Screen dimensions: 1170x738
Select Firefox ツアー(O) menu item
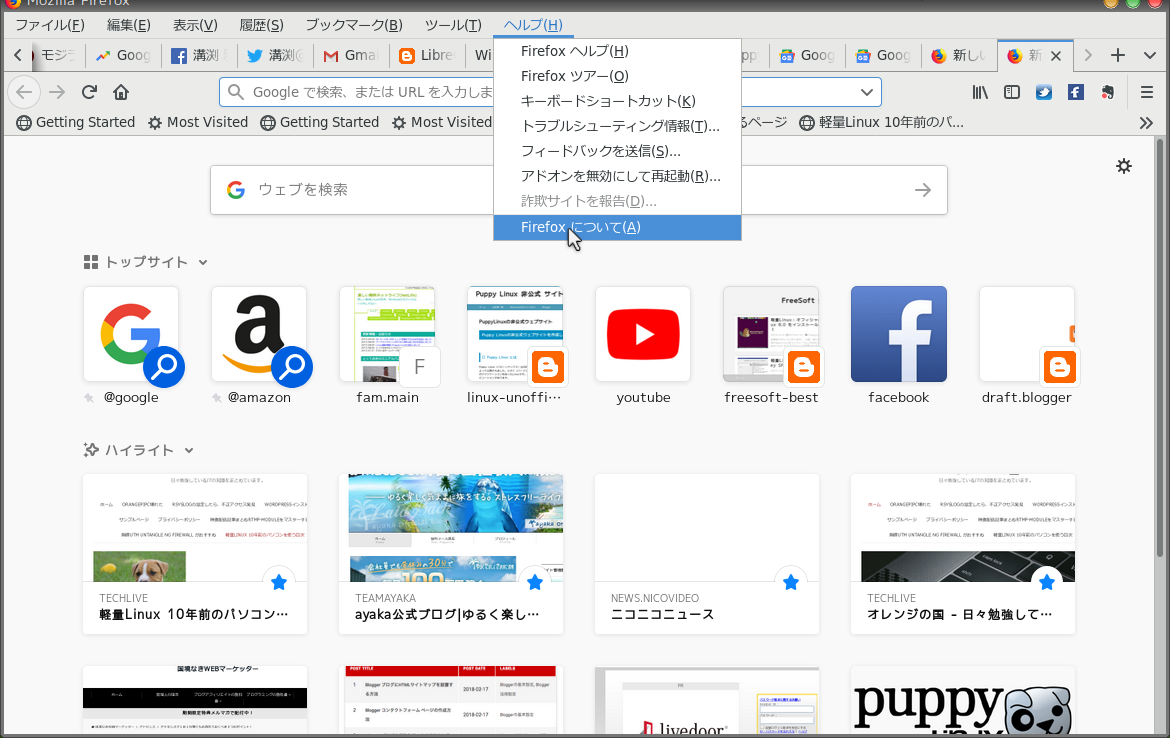pyautogui.click(x=617, y=76)
